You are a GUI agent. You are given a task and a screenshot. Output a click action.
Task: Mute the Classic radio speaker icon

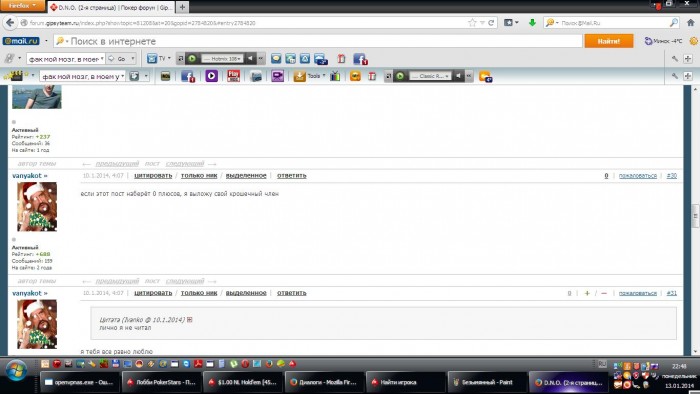click(458, 76)
